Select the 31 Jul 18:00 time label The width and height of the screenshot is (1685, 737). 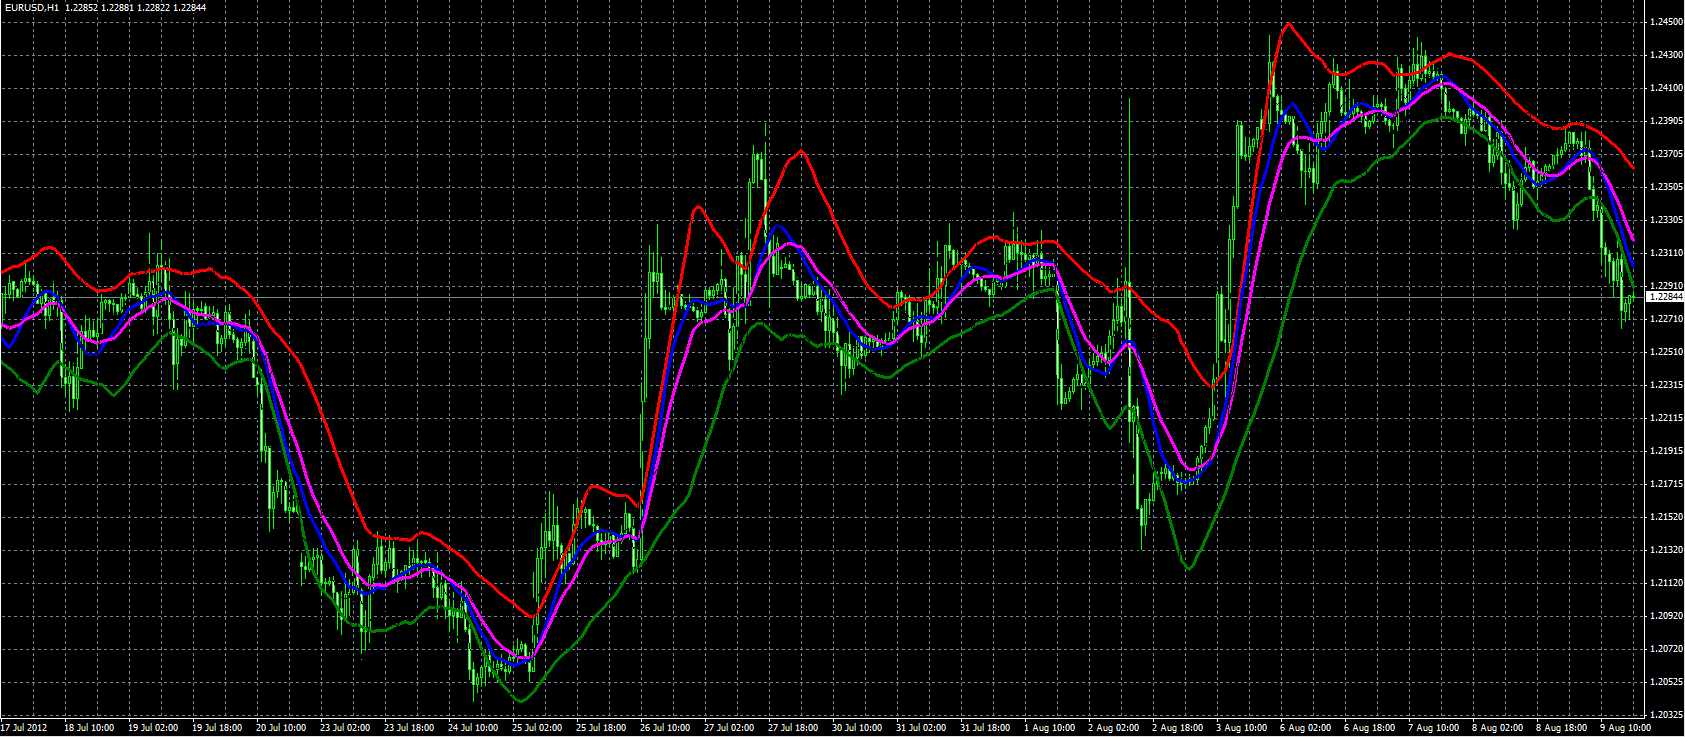tap(985, 728)
